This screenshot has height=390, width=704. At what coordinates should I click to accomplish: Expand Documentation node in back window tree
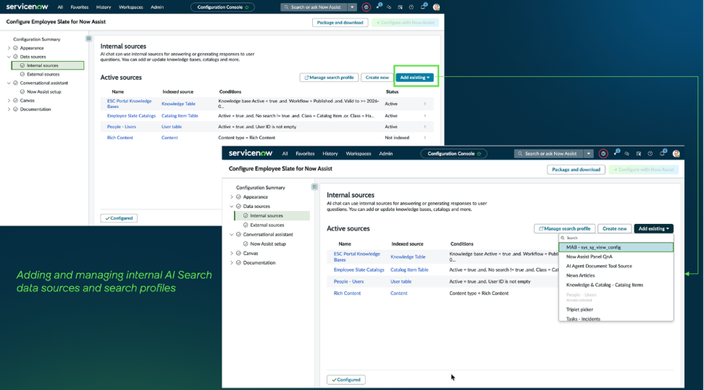pos(9,109)
